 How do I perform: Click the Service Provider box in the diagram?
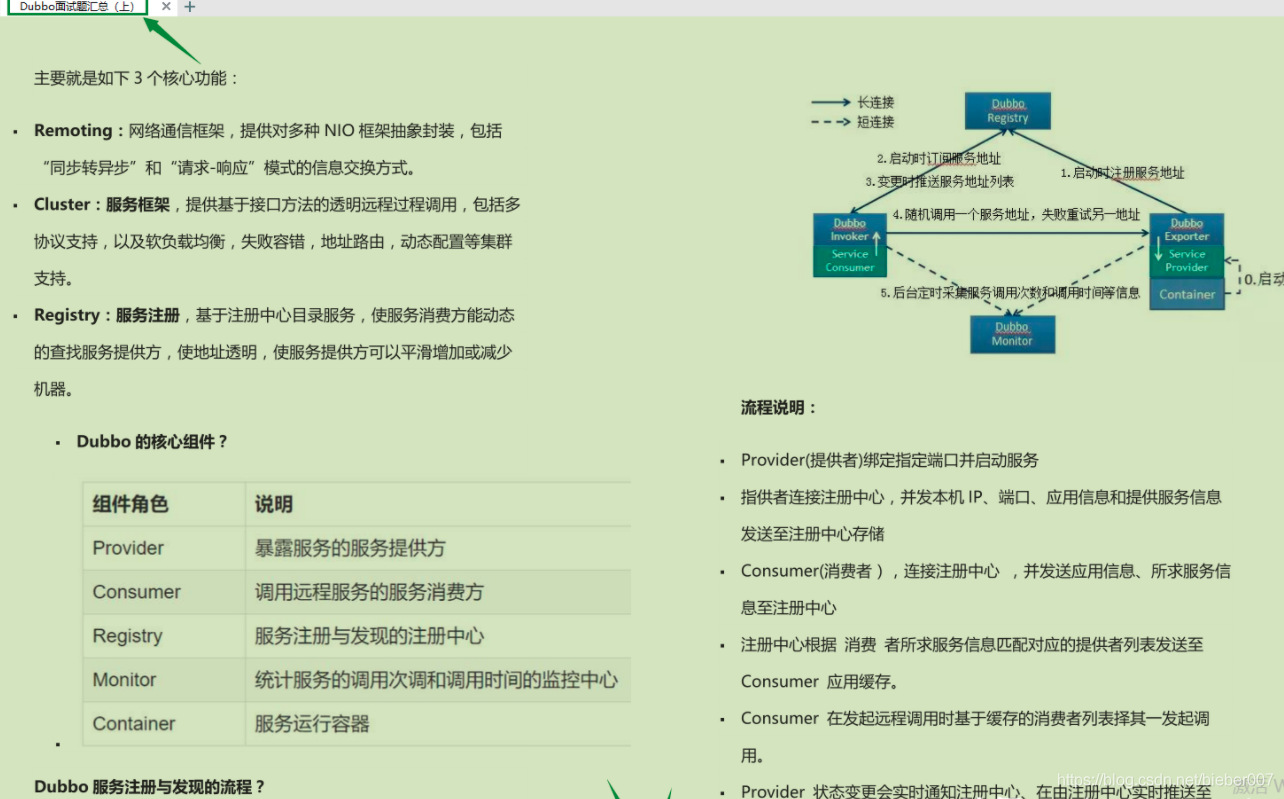click(x=1187, y=261)
